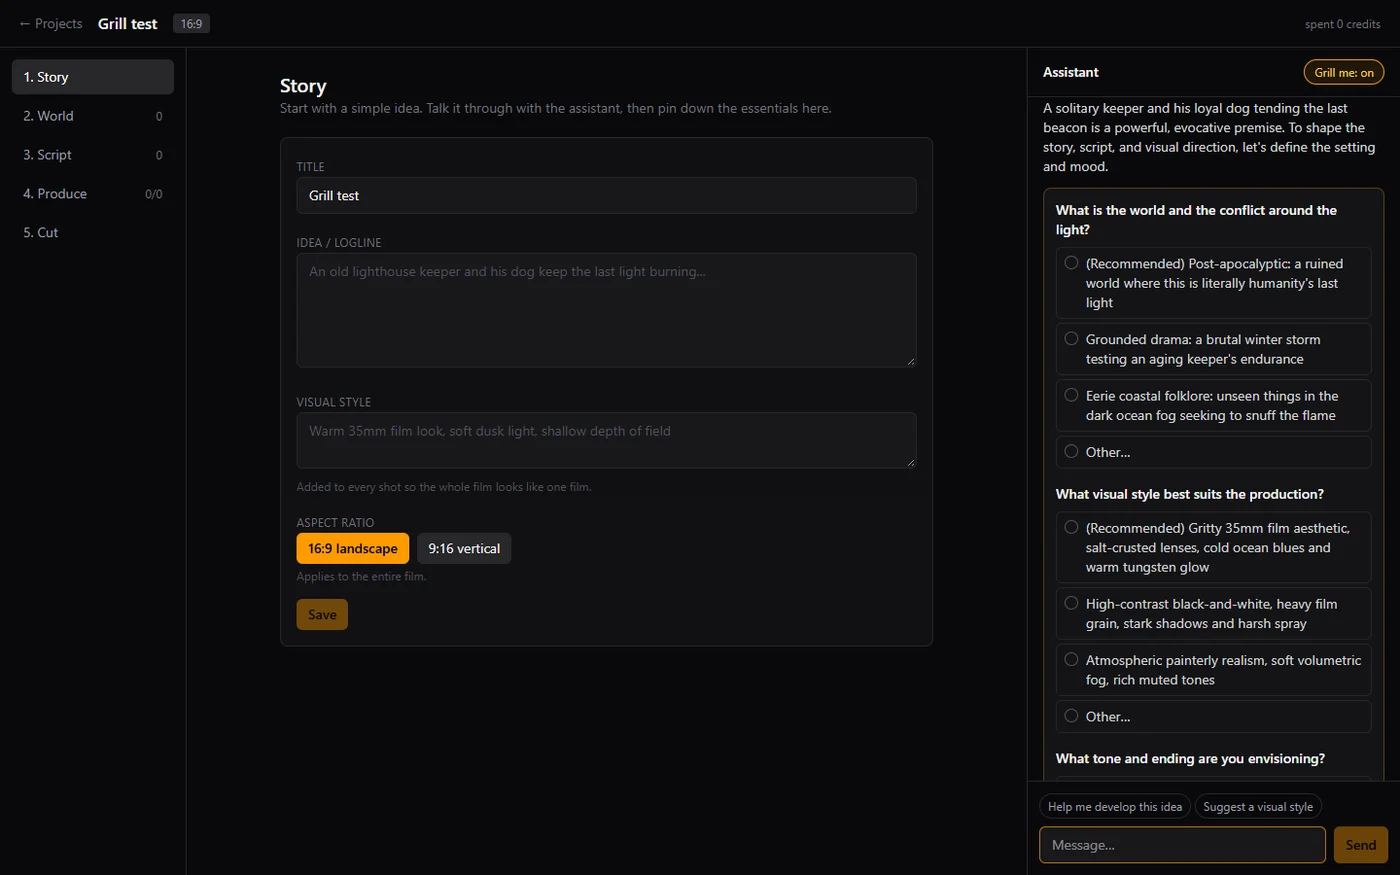Focus the assistant Message input
Screen dimensions: 1400x875
coord(1182,845)
